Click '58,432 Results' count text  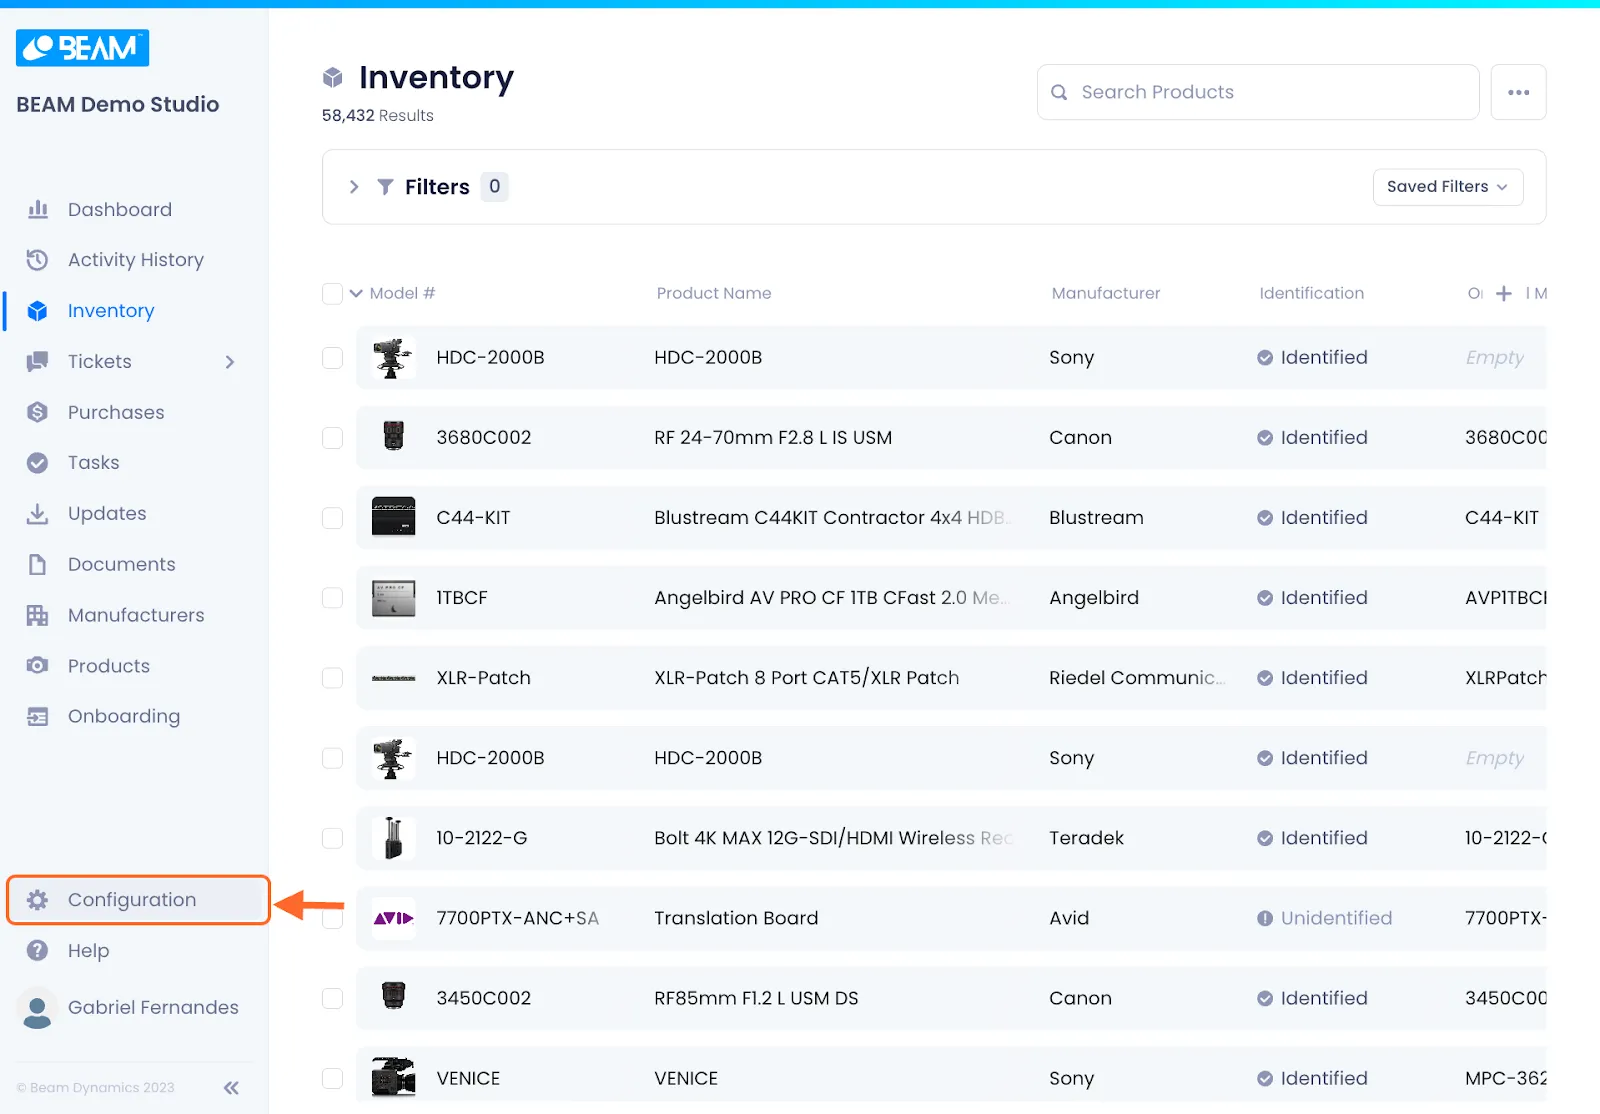pos(378,116)
